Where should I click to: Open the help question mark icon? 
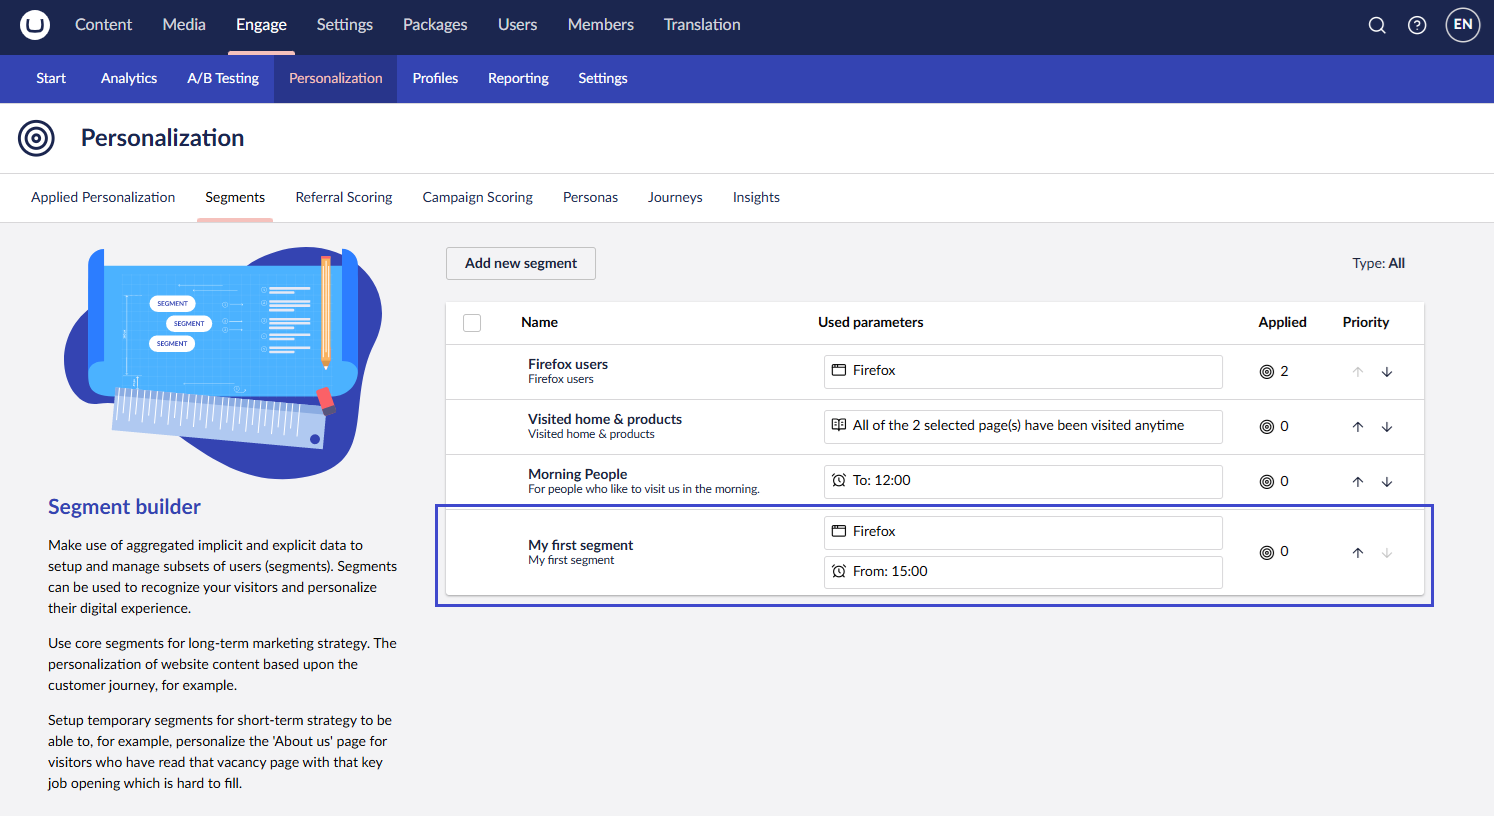coord(1417,25)
